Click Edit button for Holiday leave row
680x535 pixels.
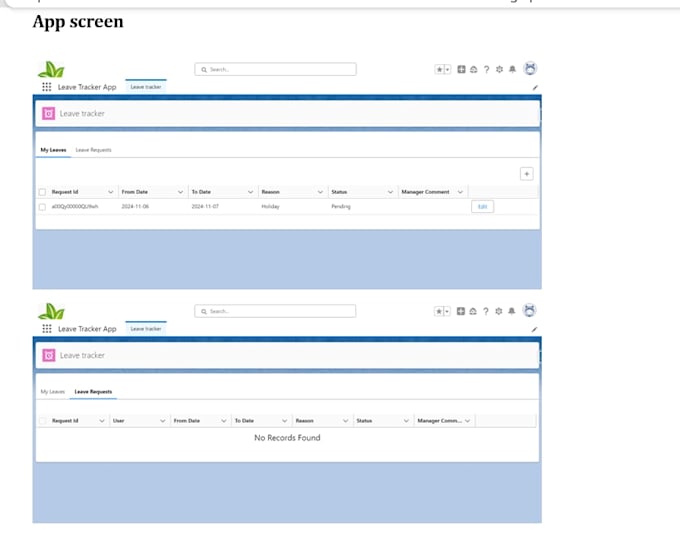click(x=482, y=207)
